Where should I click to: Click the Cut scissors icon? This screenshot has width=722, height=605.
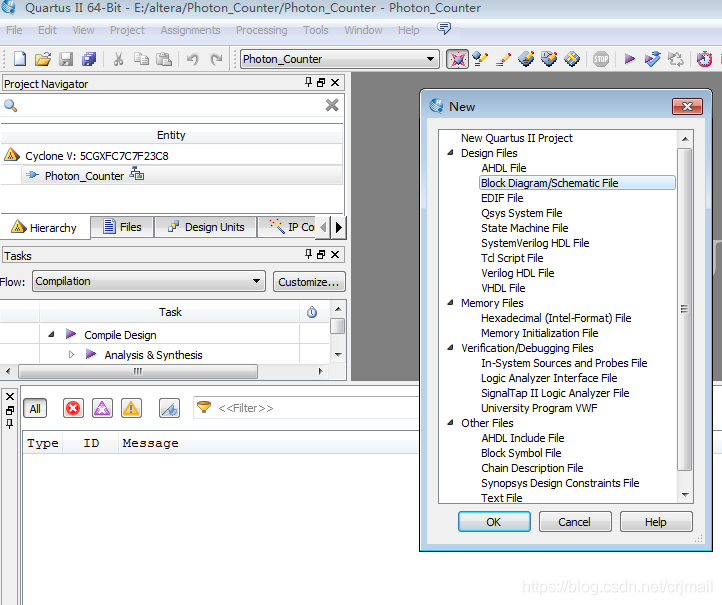[x=118, y=59]
